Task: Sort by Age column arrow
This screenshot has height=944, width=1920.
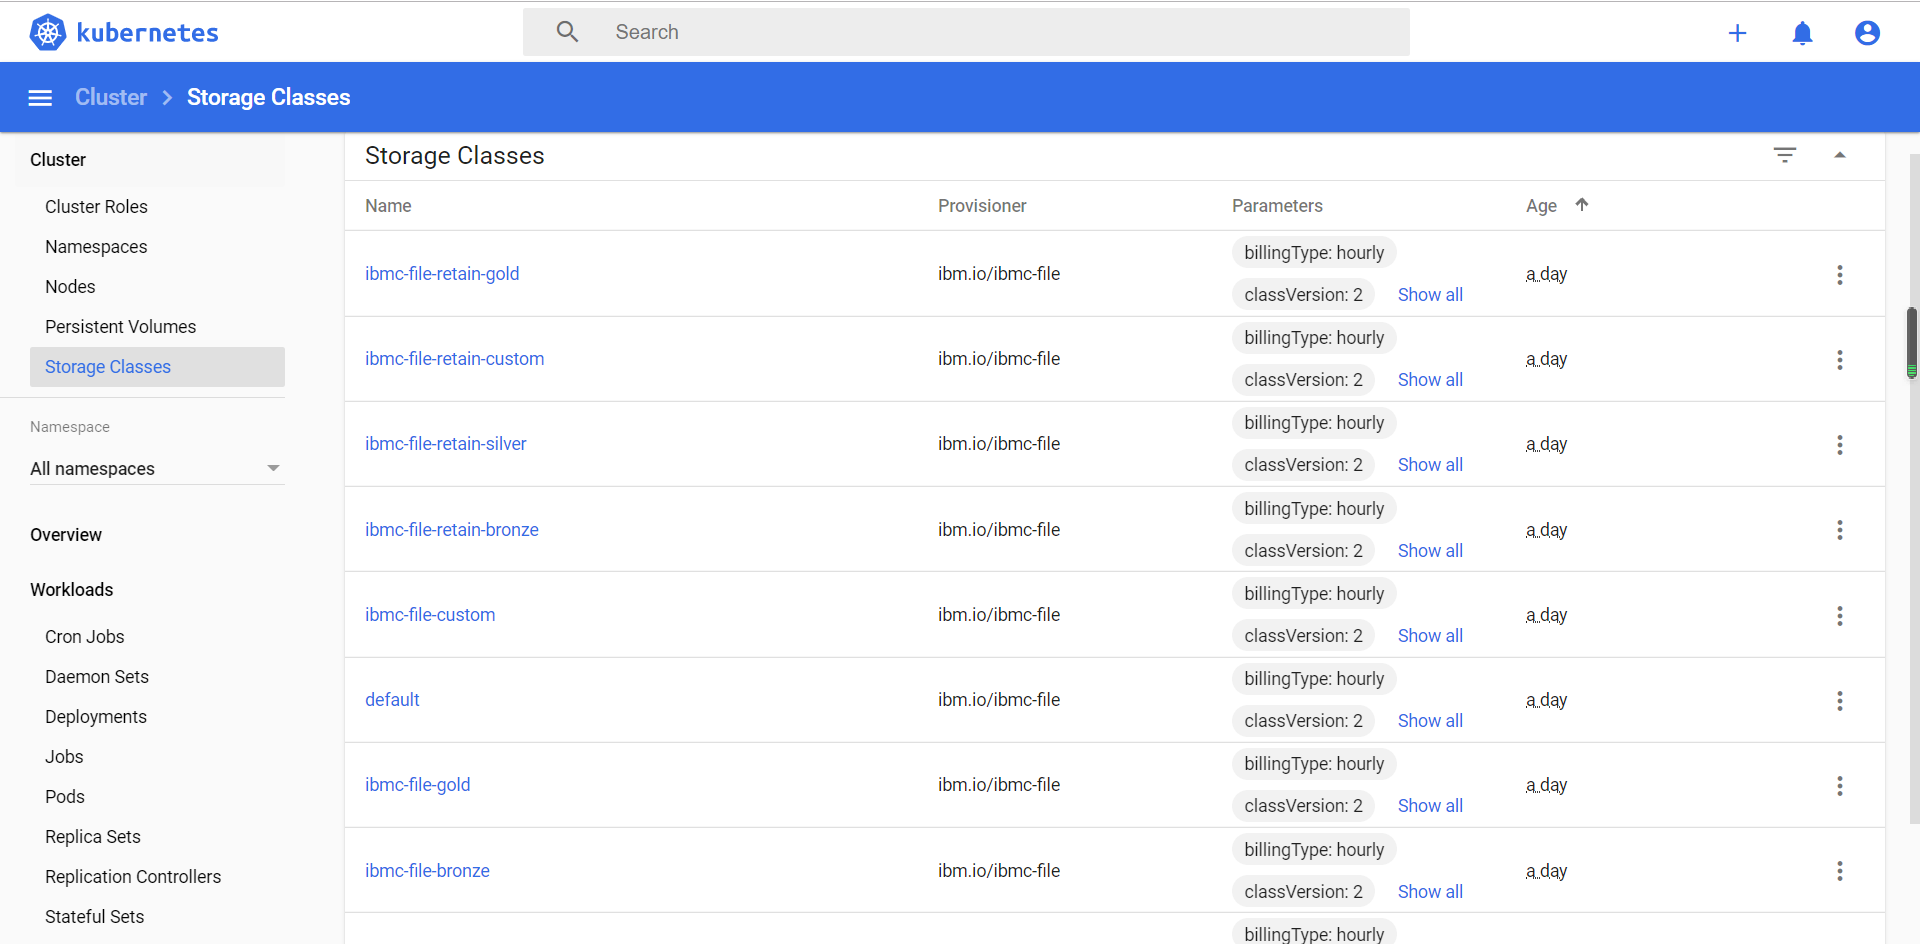Action: tap(1582, 205)
